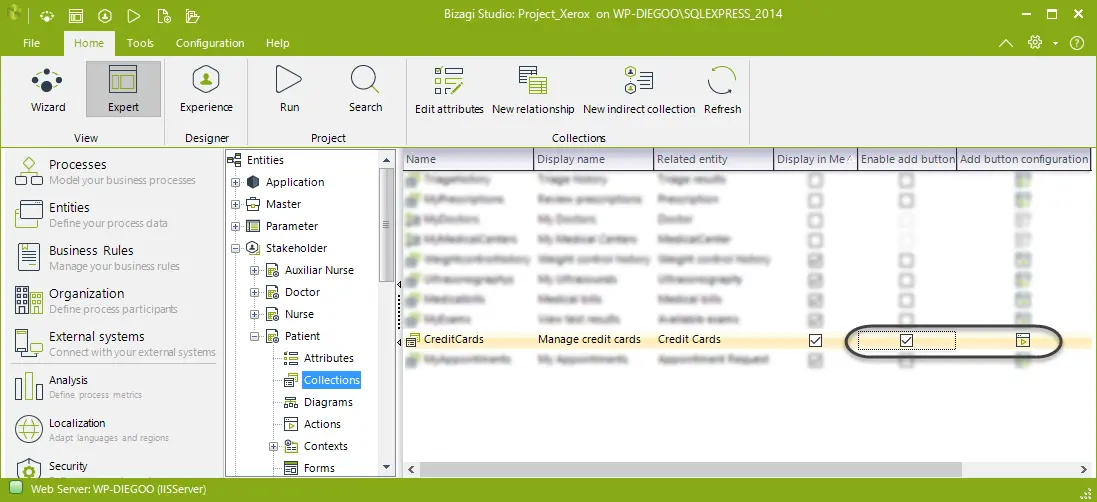
Task: Toggle Enable add button for TriageHistory row
Action: click(x=907, y=180)
